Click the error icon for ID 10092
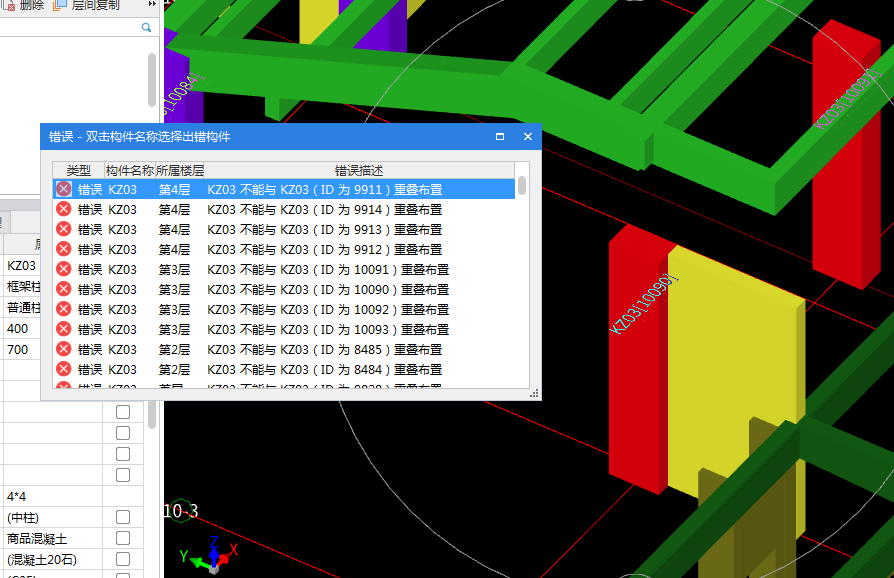 [64, 309]
